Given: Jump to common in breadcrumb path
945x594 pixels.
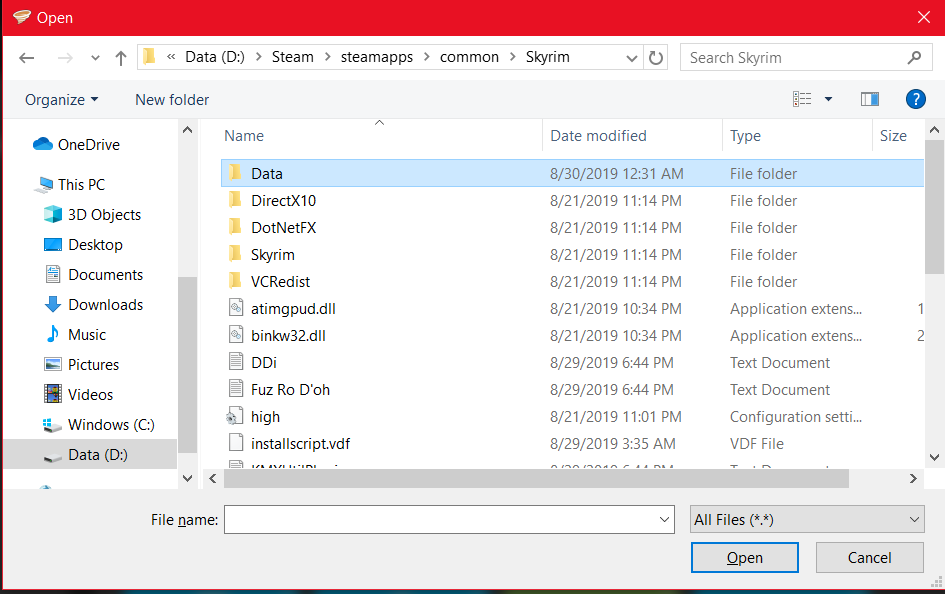Looking at the screenshot, I should [x=469, y=57].
